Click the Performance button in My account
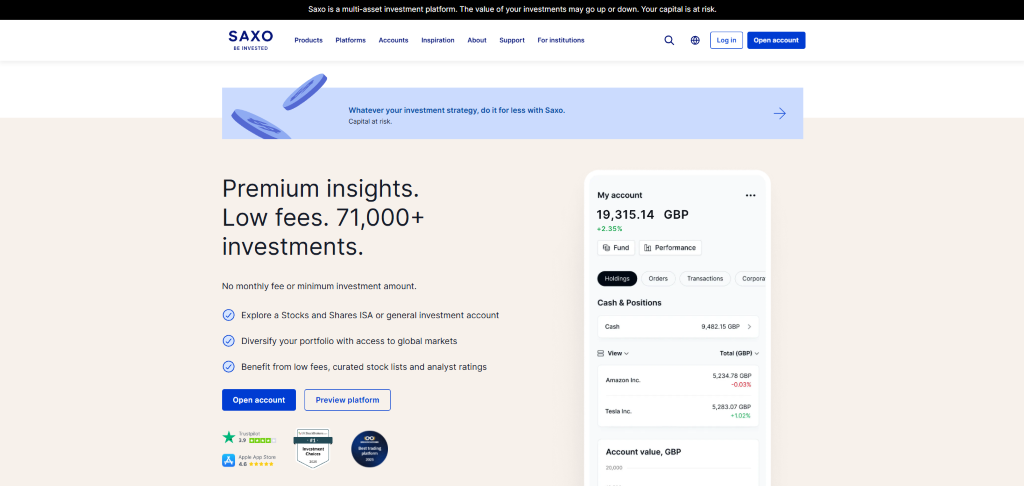The image size is (1024, 486). point(670,248)
